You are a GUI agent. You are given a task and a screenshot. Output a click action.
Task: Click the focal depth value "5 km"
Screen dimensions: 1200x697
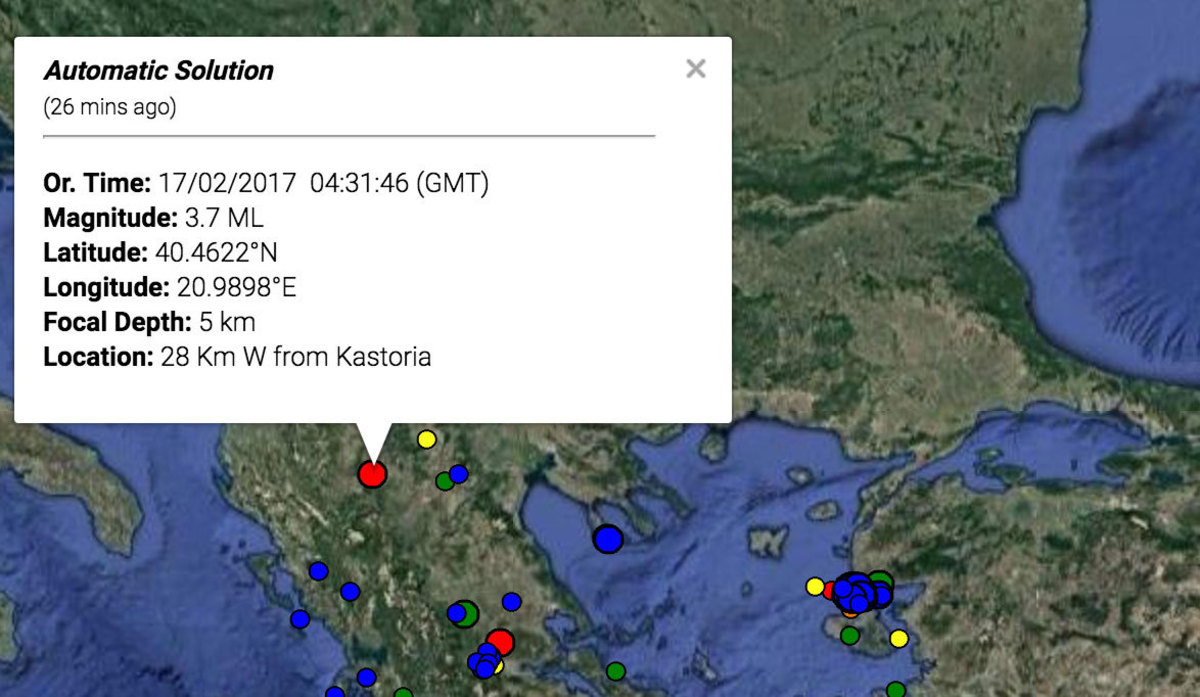point(226,322)
